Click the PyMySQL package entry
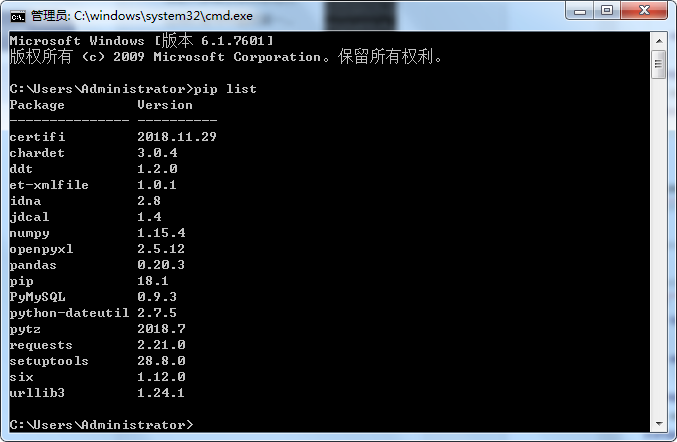677x442 pixels. [x=37, y=297]
